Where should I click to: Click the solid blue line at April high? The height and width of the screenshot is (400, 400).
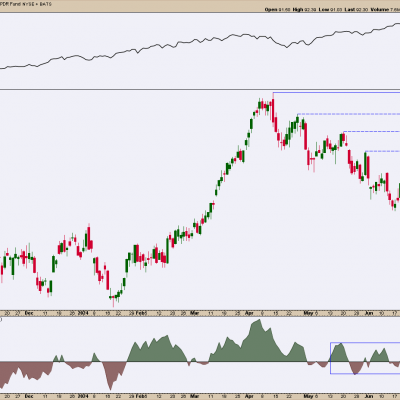point(336,92)
